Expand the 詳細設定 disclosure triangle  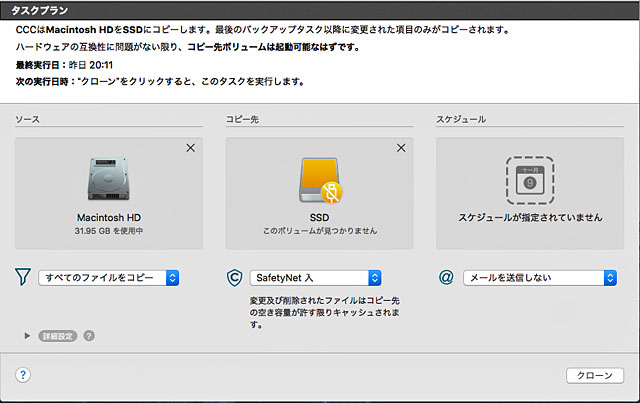(27, 336)
